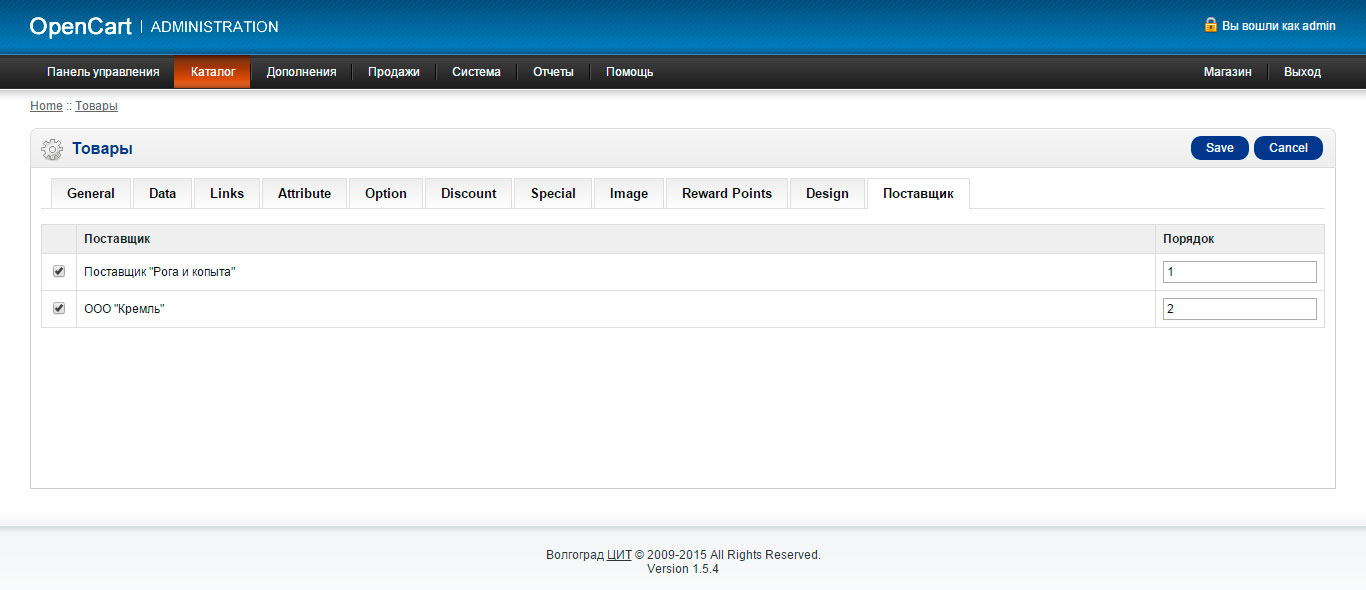Viewport: 1366px width, 590px height.
Task: Click the OpenCart logo
Action: tap(80, 27)
